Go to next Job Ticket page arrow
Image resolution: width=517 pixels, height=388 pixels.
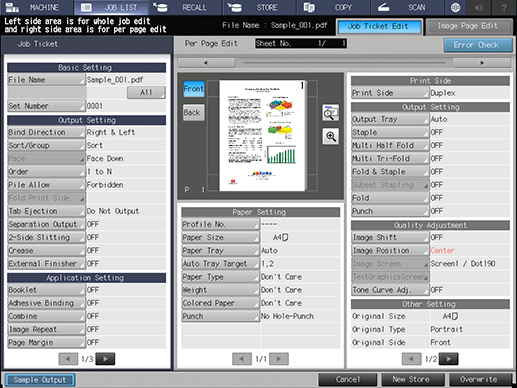tap(105, 359)
